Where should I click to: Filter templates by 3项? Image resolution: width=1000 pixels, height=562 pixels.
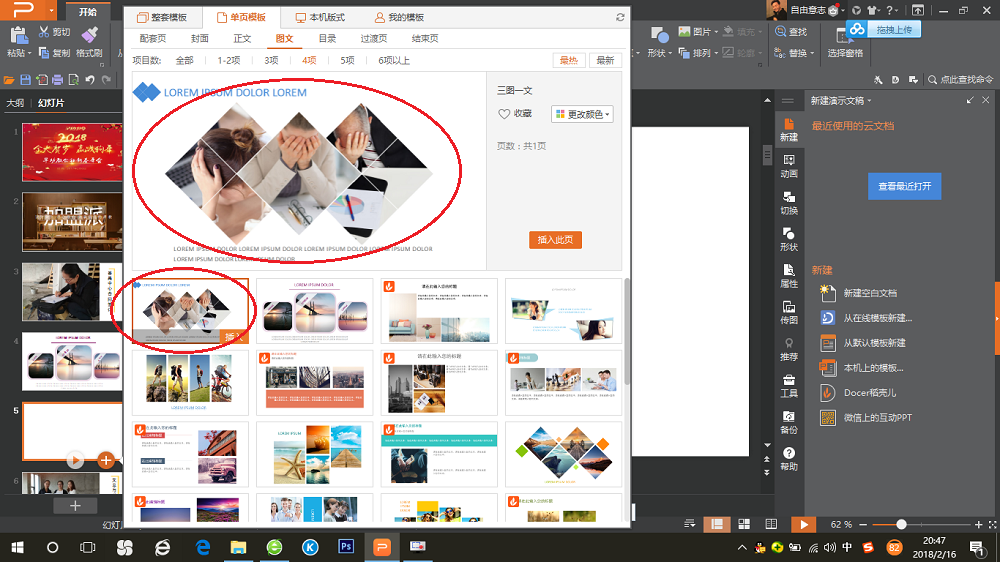point(272,61)
